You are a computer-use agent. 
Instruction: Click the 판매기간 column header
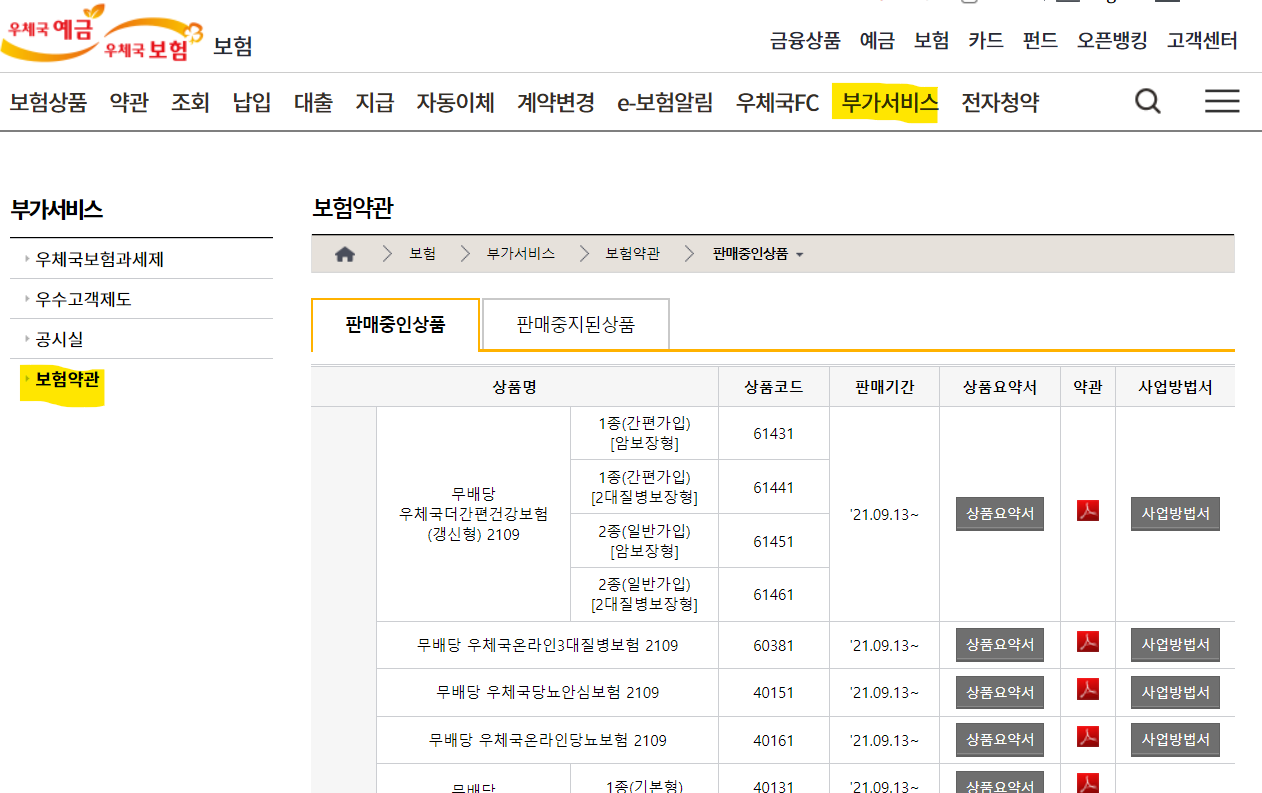click(884, 387)
